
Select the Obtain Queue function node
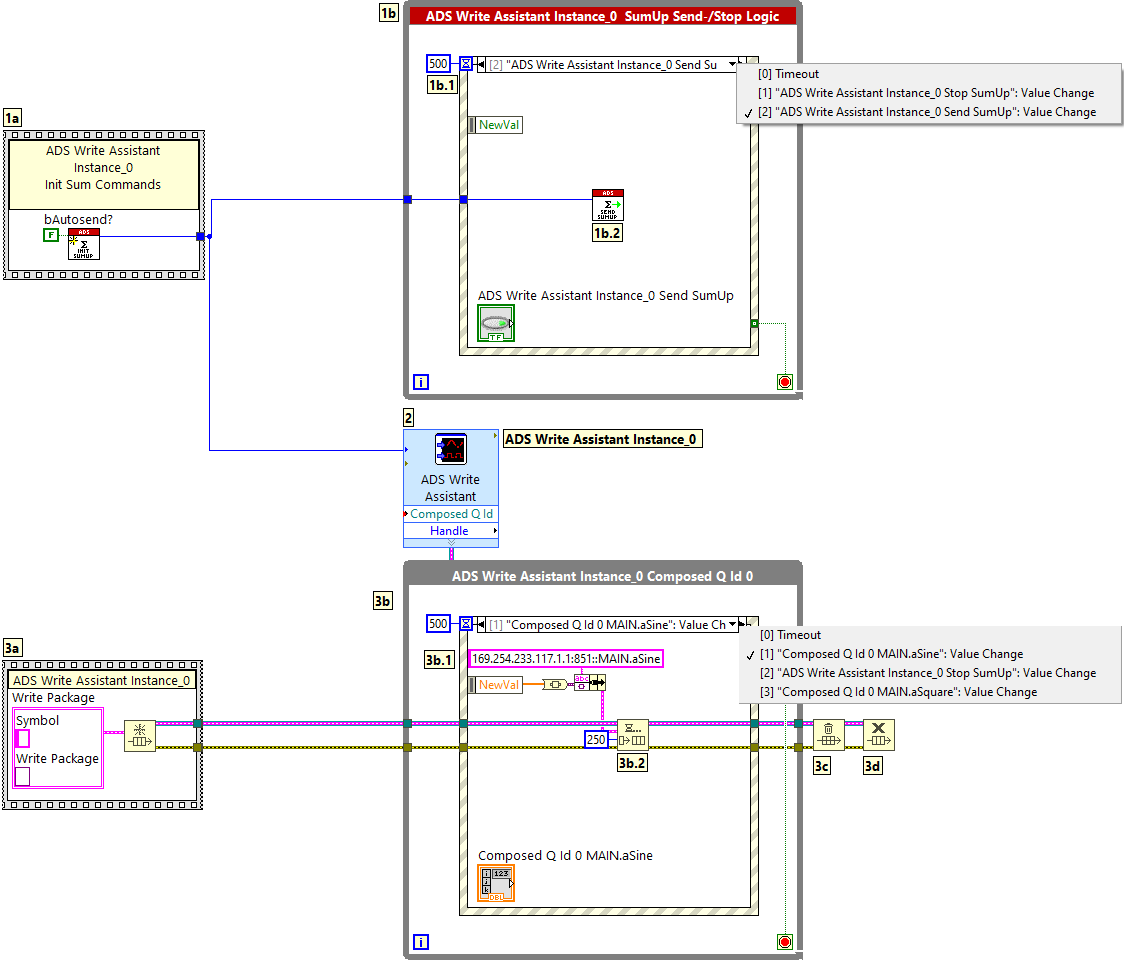pyautogui.click(x=140, y=736)
